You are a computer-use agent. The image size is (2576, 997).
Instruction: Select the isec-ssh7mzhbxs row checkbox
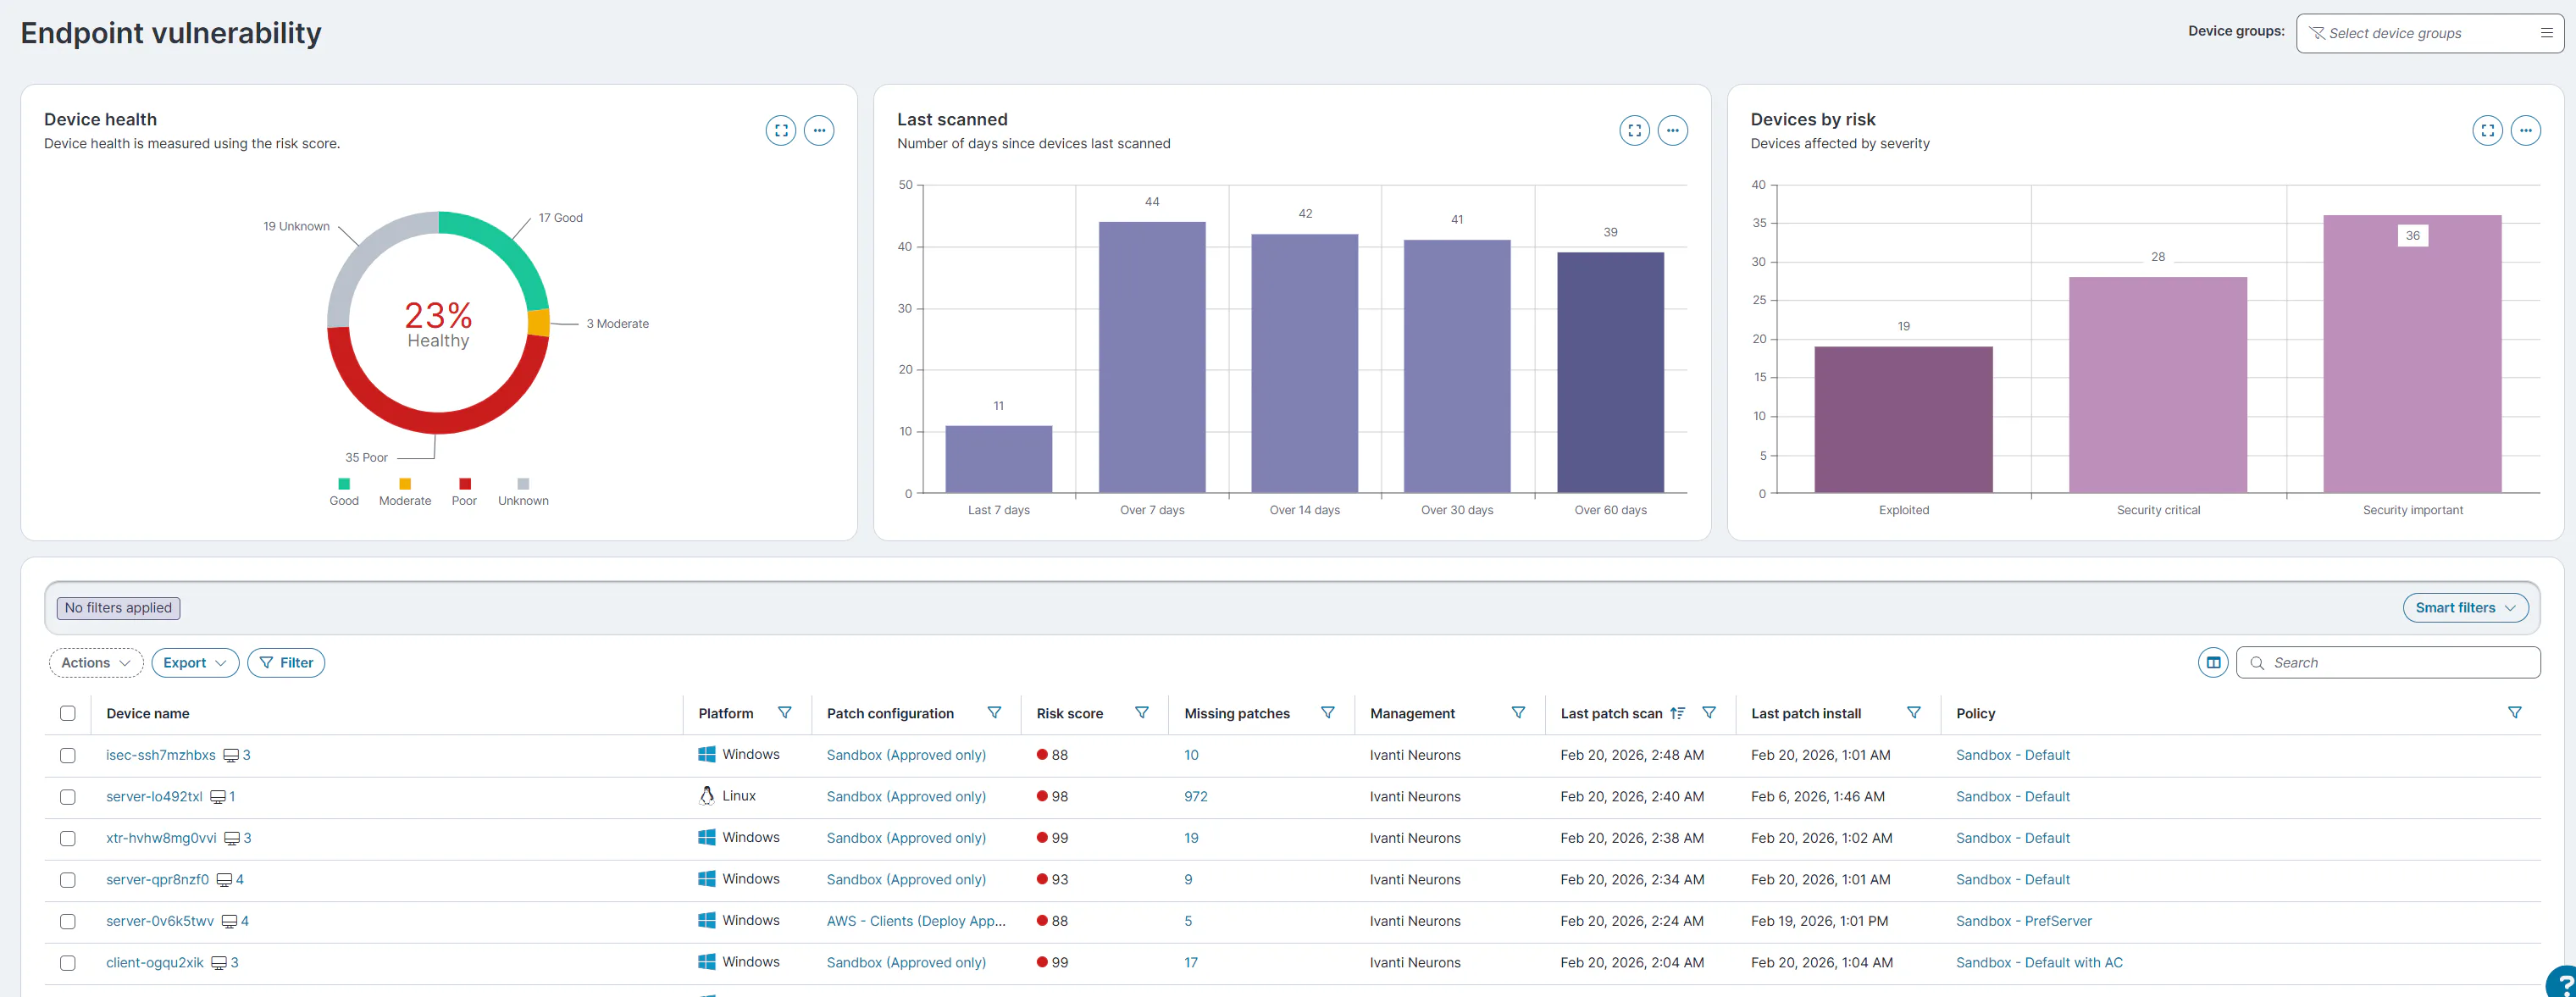[x=67, y=755]
